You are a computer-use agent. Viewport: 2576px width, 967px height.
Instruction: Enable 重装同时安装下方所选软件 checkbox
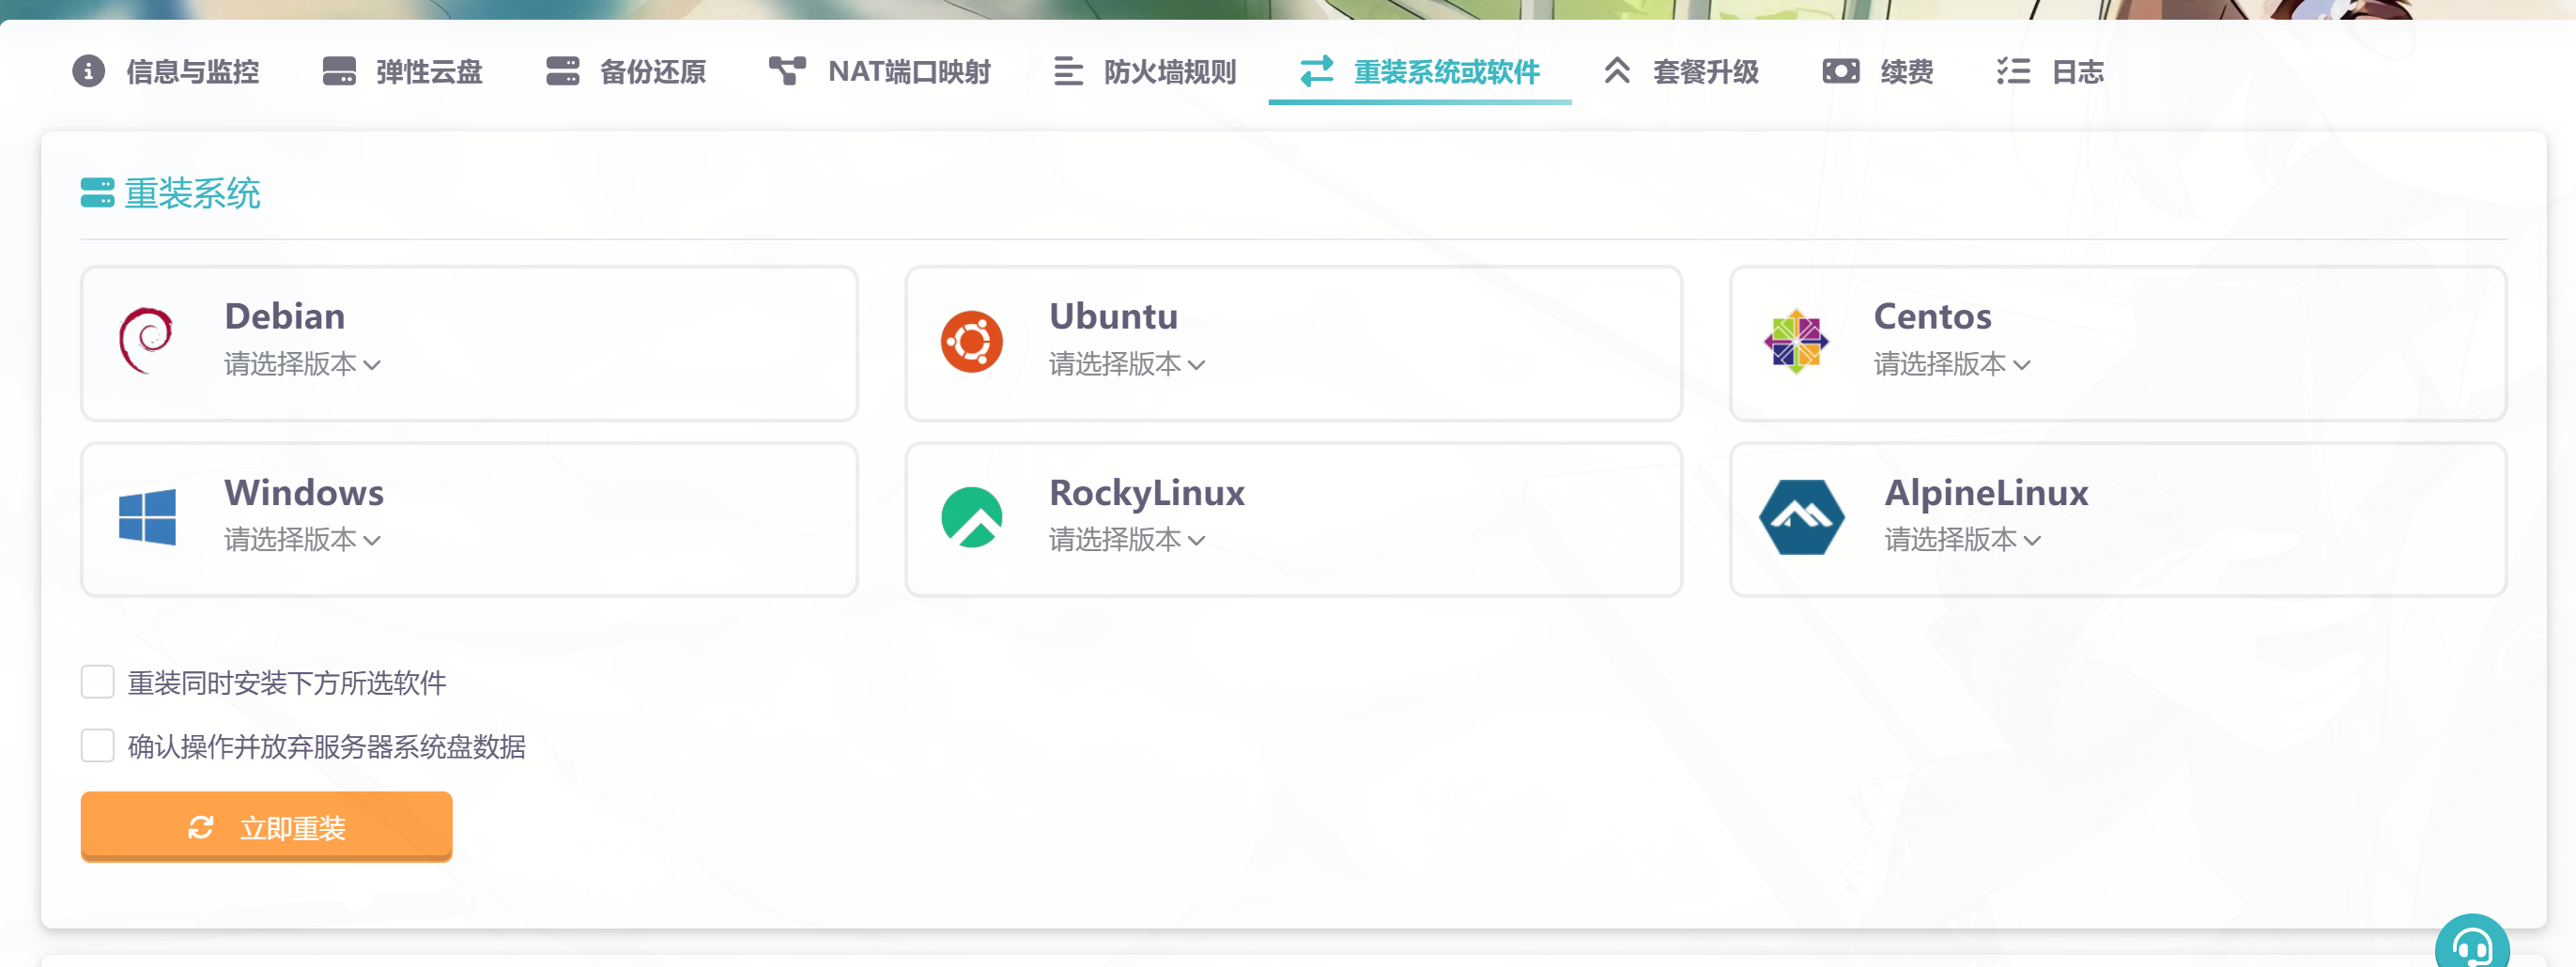click(97, 682)
